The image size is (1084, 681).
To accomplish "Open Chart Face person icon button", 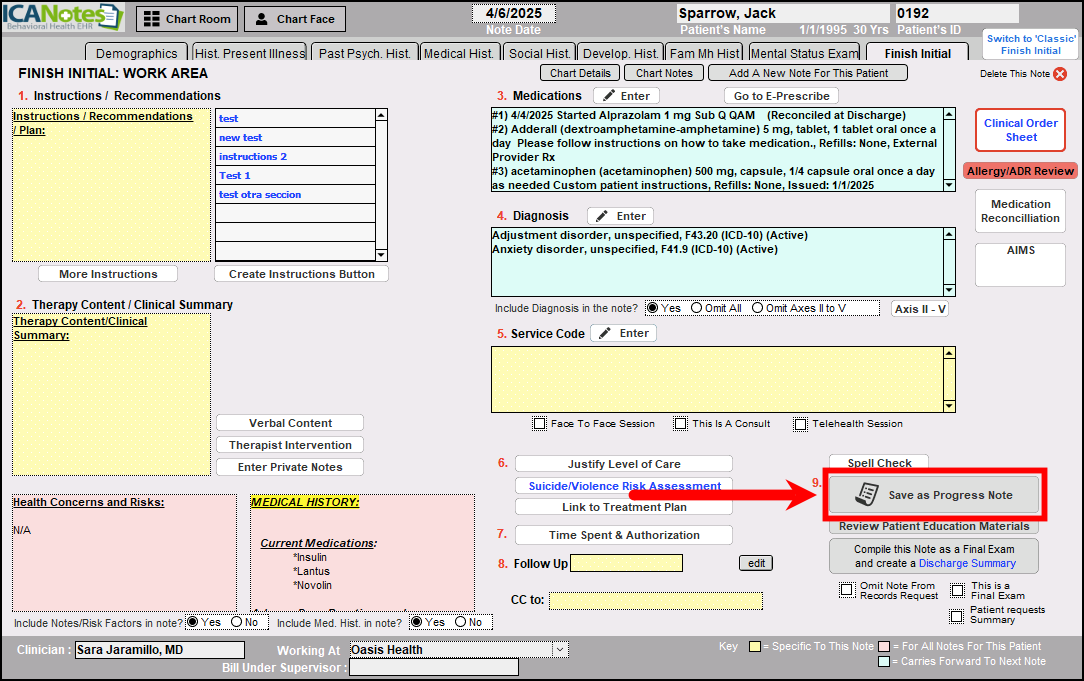I will pyautogui.click(x=295, y=19).
